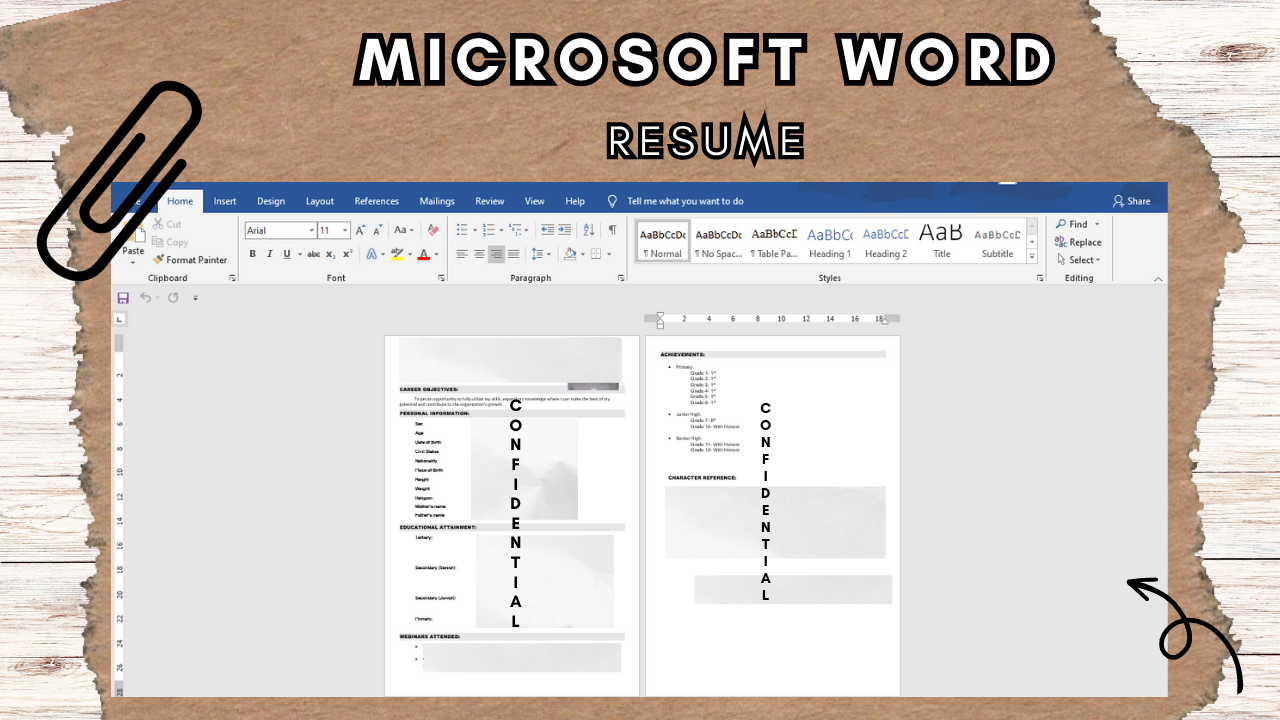Decrease paragraph indent
The width and height of the screenshot is (1280, 720).
(546, 230)
